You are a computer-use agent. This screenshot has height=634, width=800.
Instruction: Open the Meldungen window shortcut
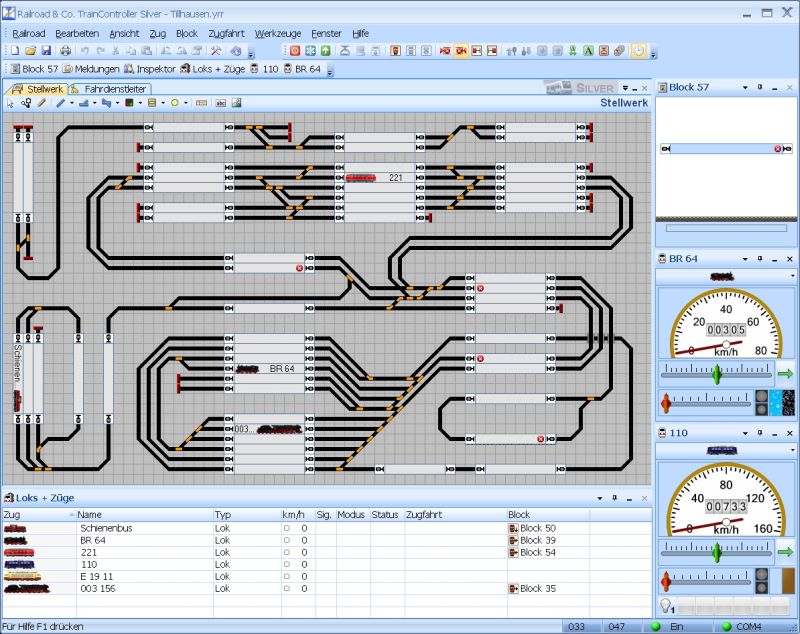click(91, 69)
